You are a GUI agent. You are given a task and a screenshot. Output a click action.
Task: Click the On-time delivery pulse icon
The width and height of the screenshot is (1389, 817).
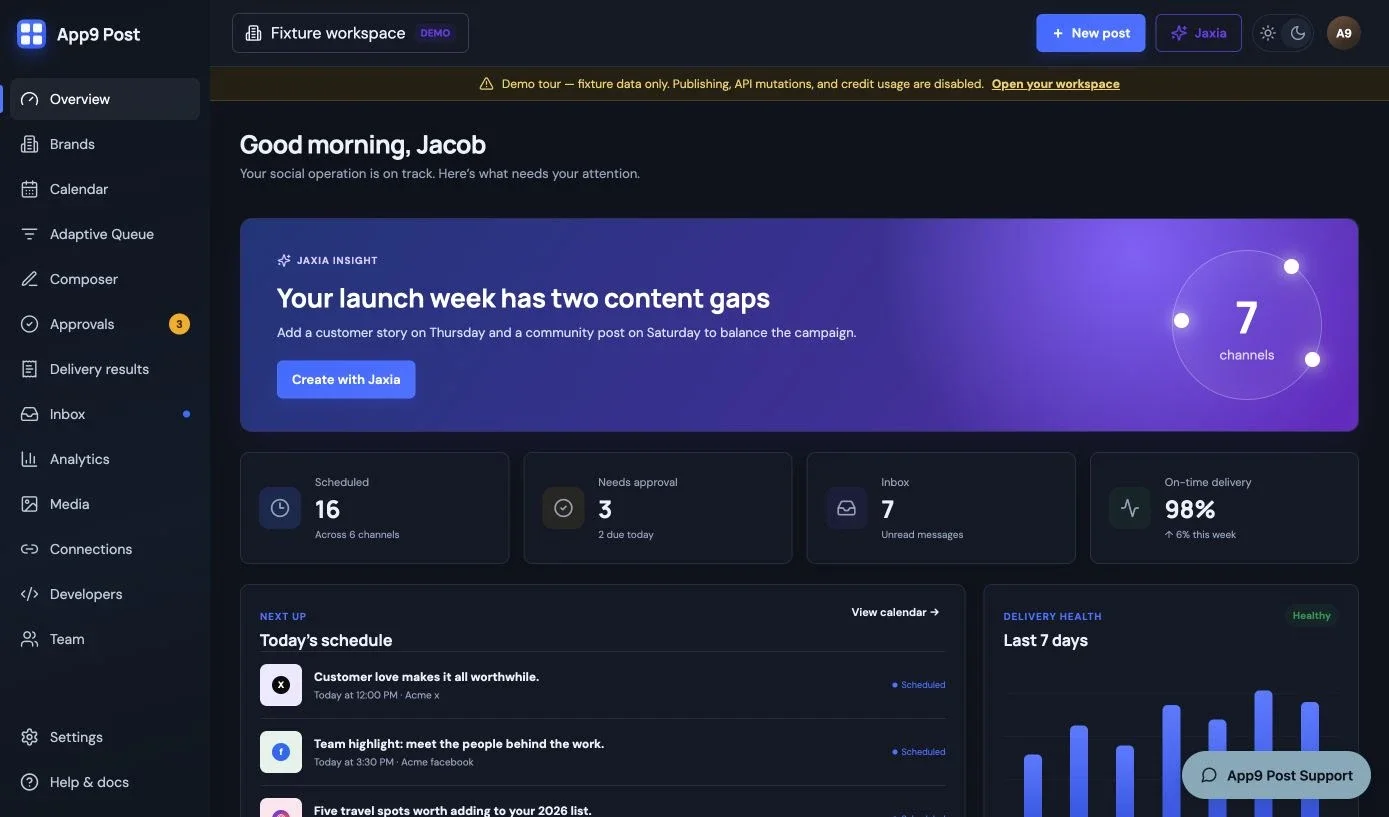point(1130,508)
